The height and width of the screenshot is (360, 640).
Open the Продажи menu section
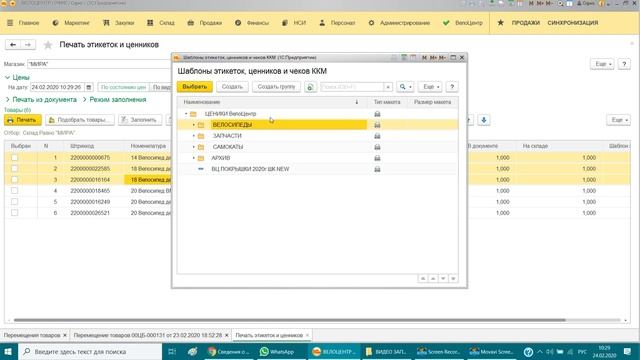click(x=204, y=23)
